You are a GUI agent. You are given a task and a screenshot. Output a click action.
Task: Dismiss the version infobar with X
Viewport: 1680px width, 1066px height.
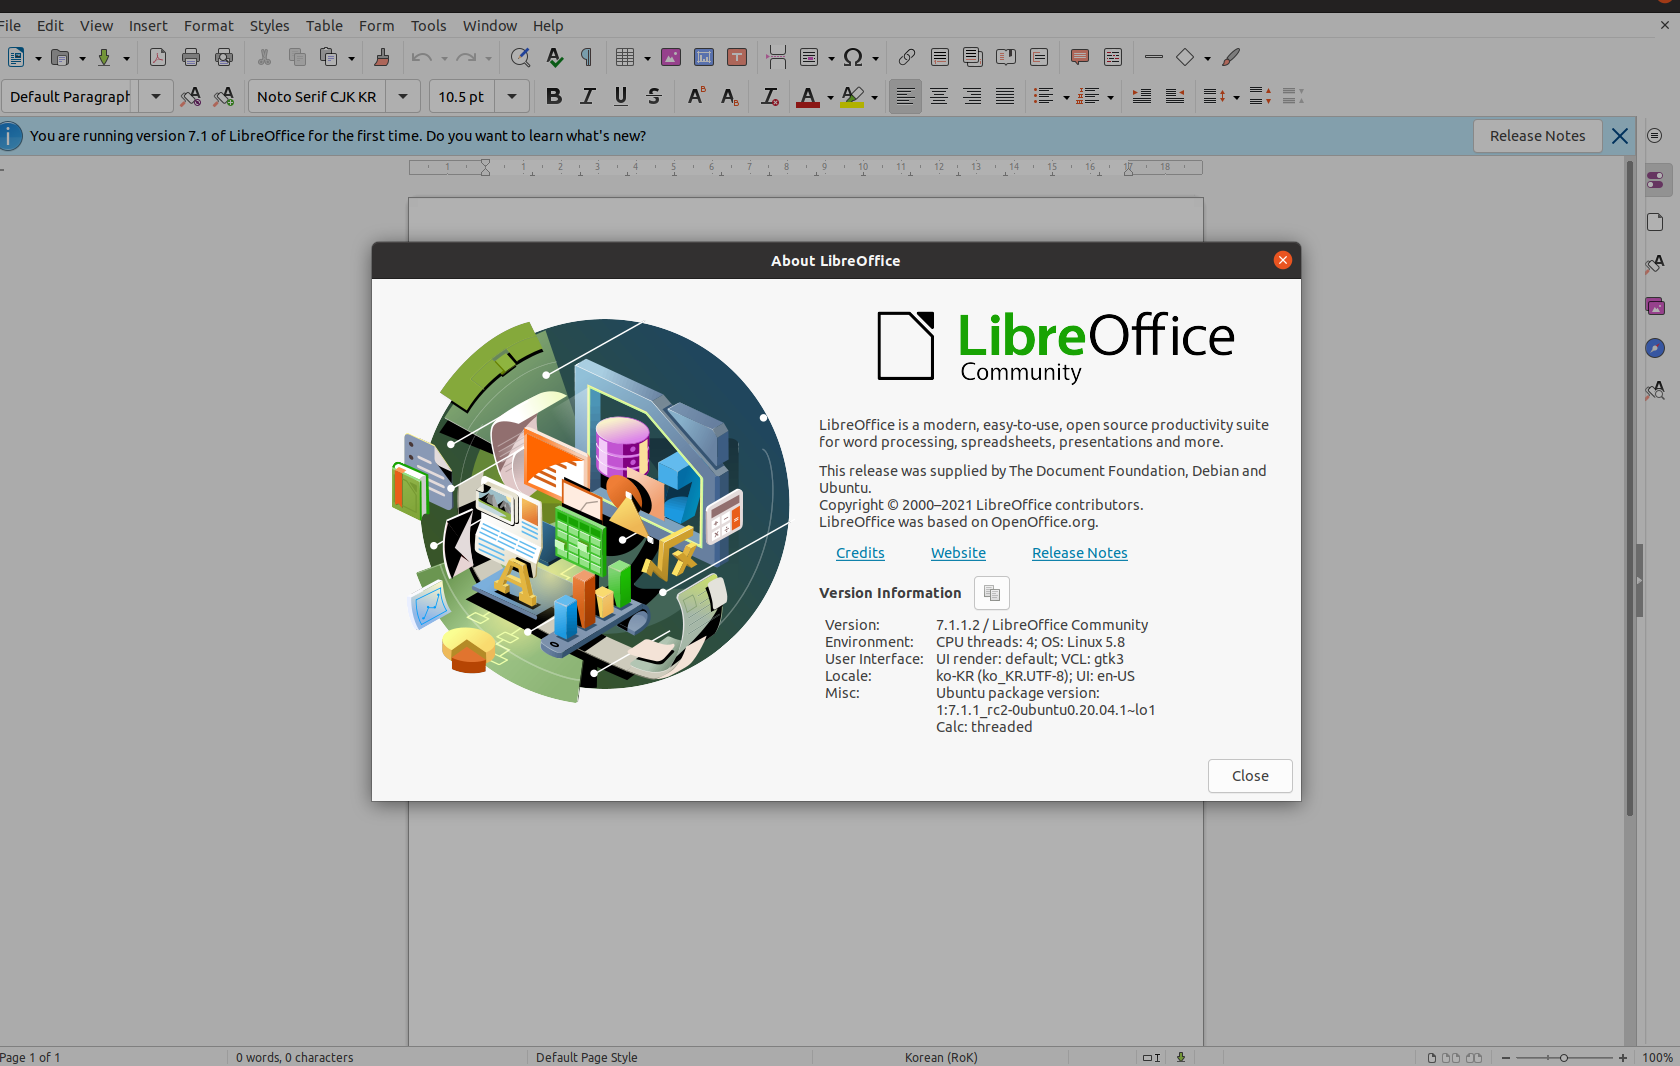click(x=1620, y=136)
